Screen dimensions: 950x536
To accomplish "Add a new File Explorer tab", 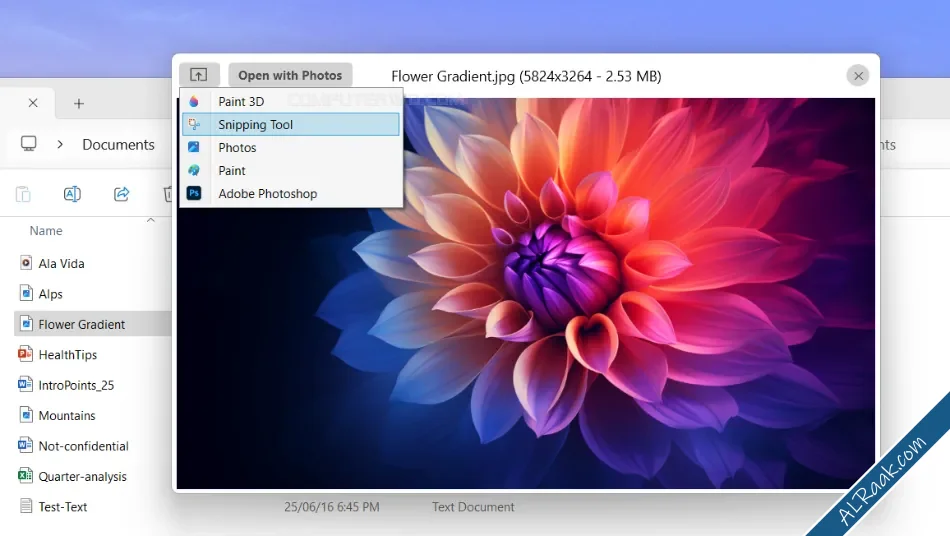I will click(x=79, y=104).
